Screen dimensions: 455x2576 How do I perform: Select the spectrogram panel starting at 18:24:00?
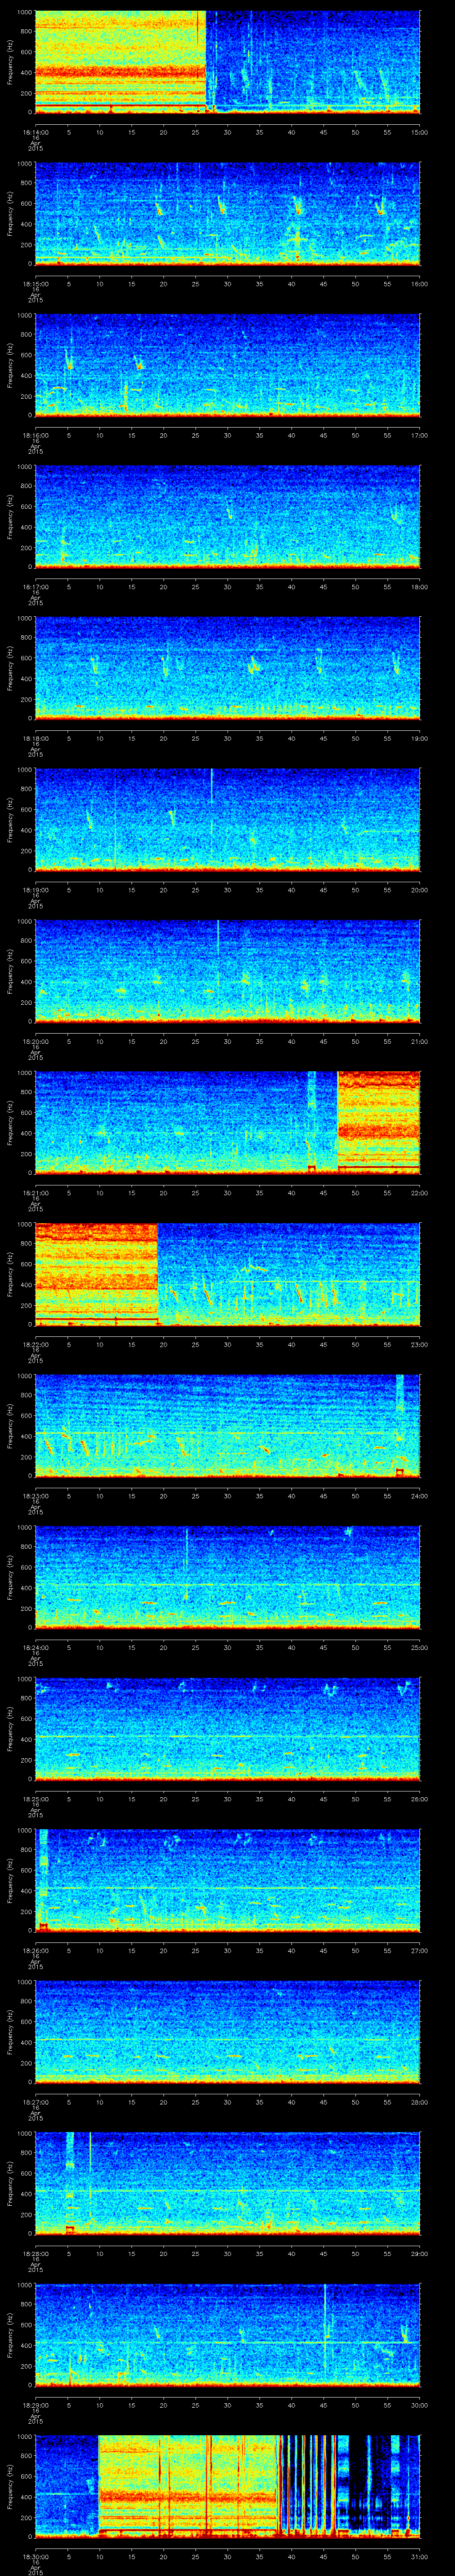(227, 1577)
